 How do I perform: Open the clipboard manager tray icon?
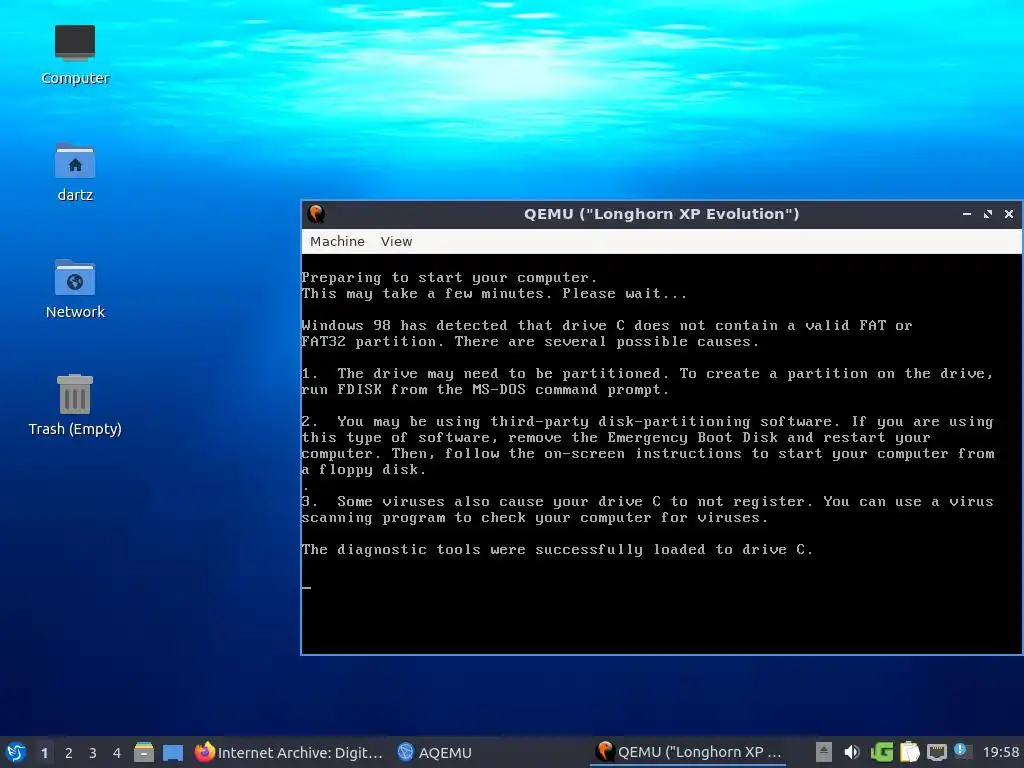(909, 752)
